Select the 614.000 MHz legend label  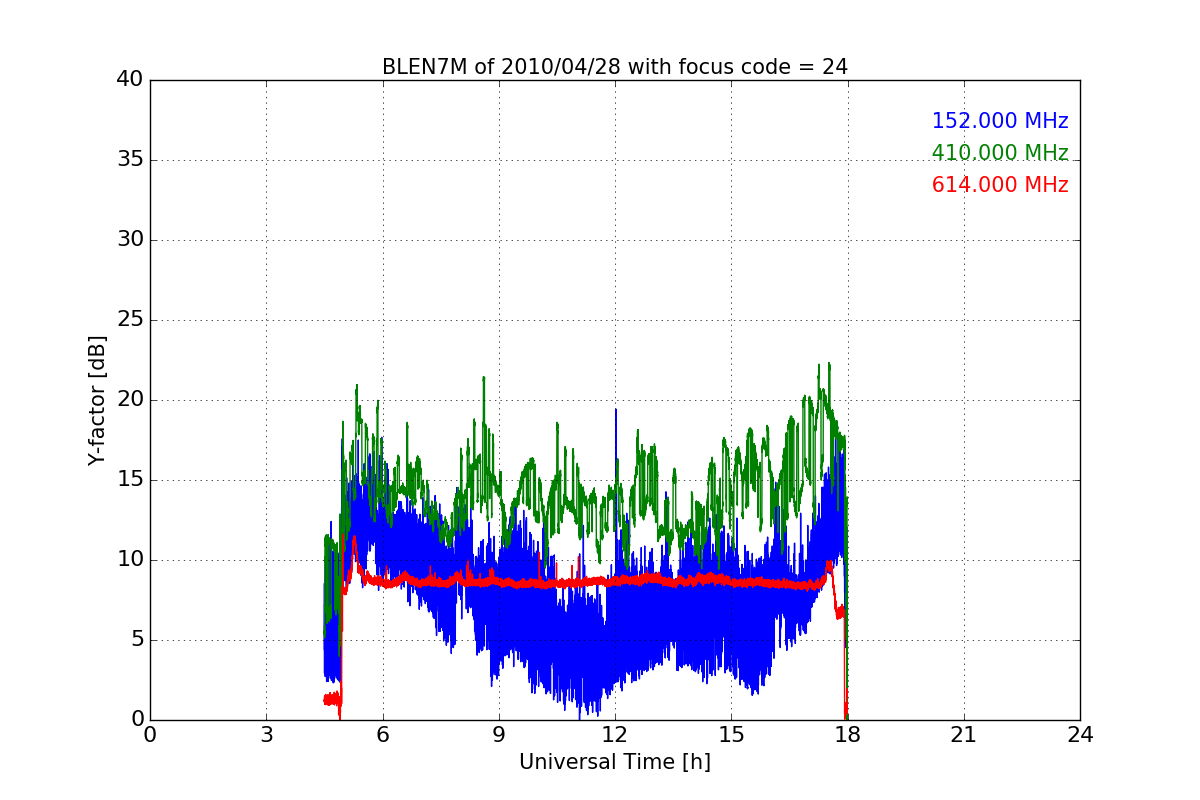click(x=1000, y=185)
